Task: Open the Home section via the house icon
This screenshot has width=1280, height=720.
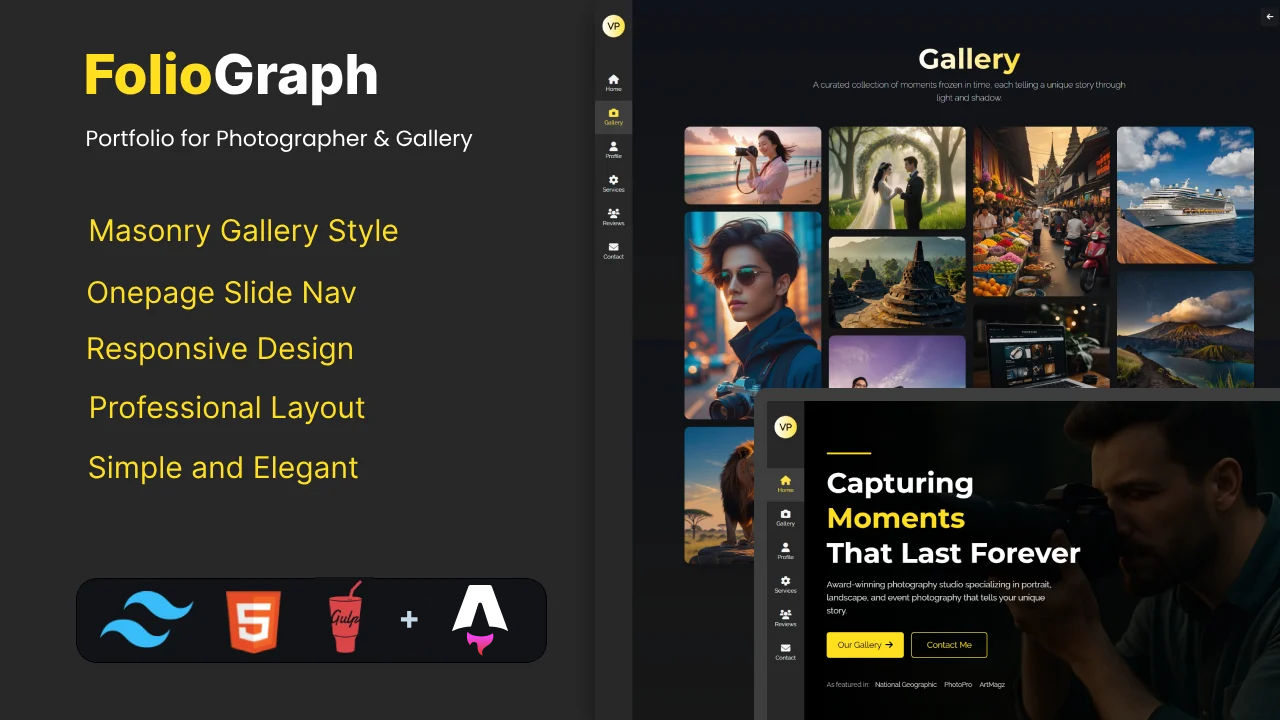Action: click(613, 79)
